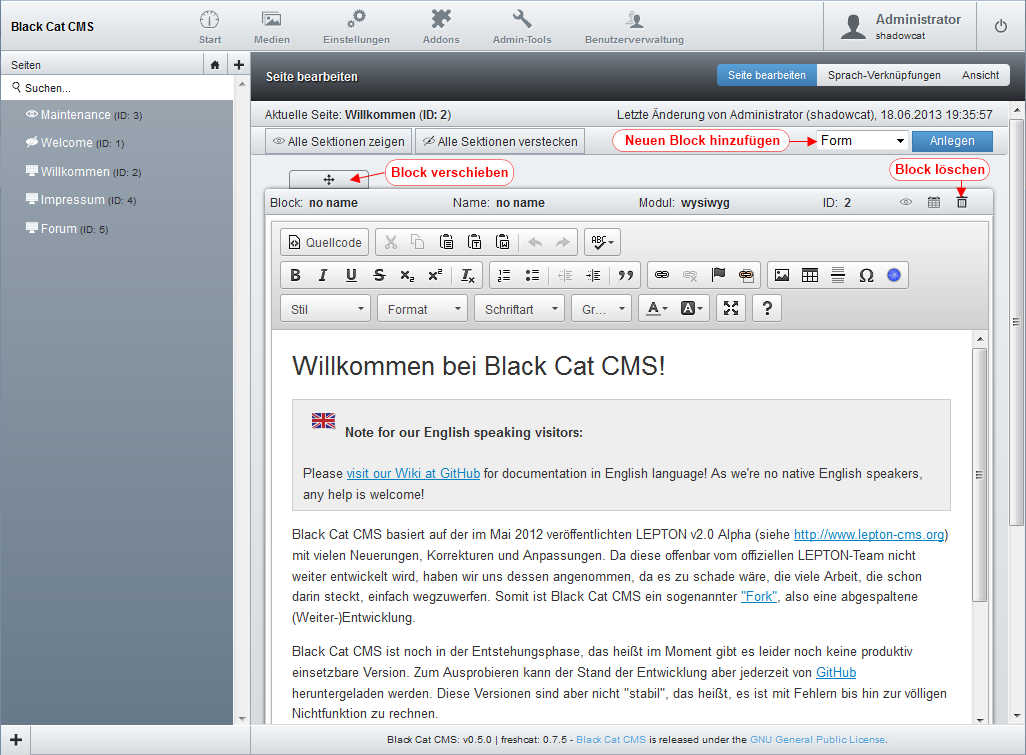Add a new page with plus in Seiten header

tap(239, 65)
